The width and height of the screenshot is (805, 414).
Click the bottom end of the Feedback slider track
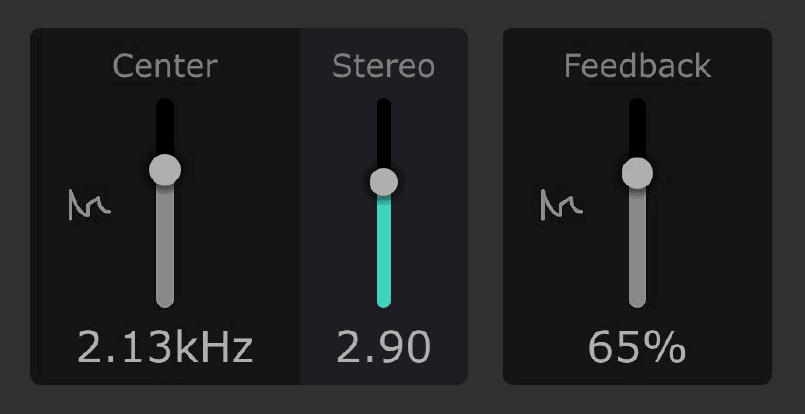pyautogui.click(x=637, y=301)
